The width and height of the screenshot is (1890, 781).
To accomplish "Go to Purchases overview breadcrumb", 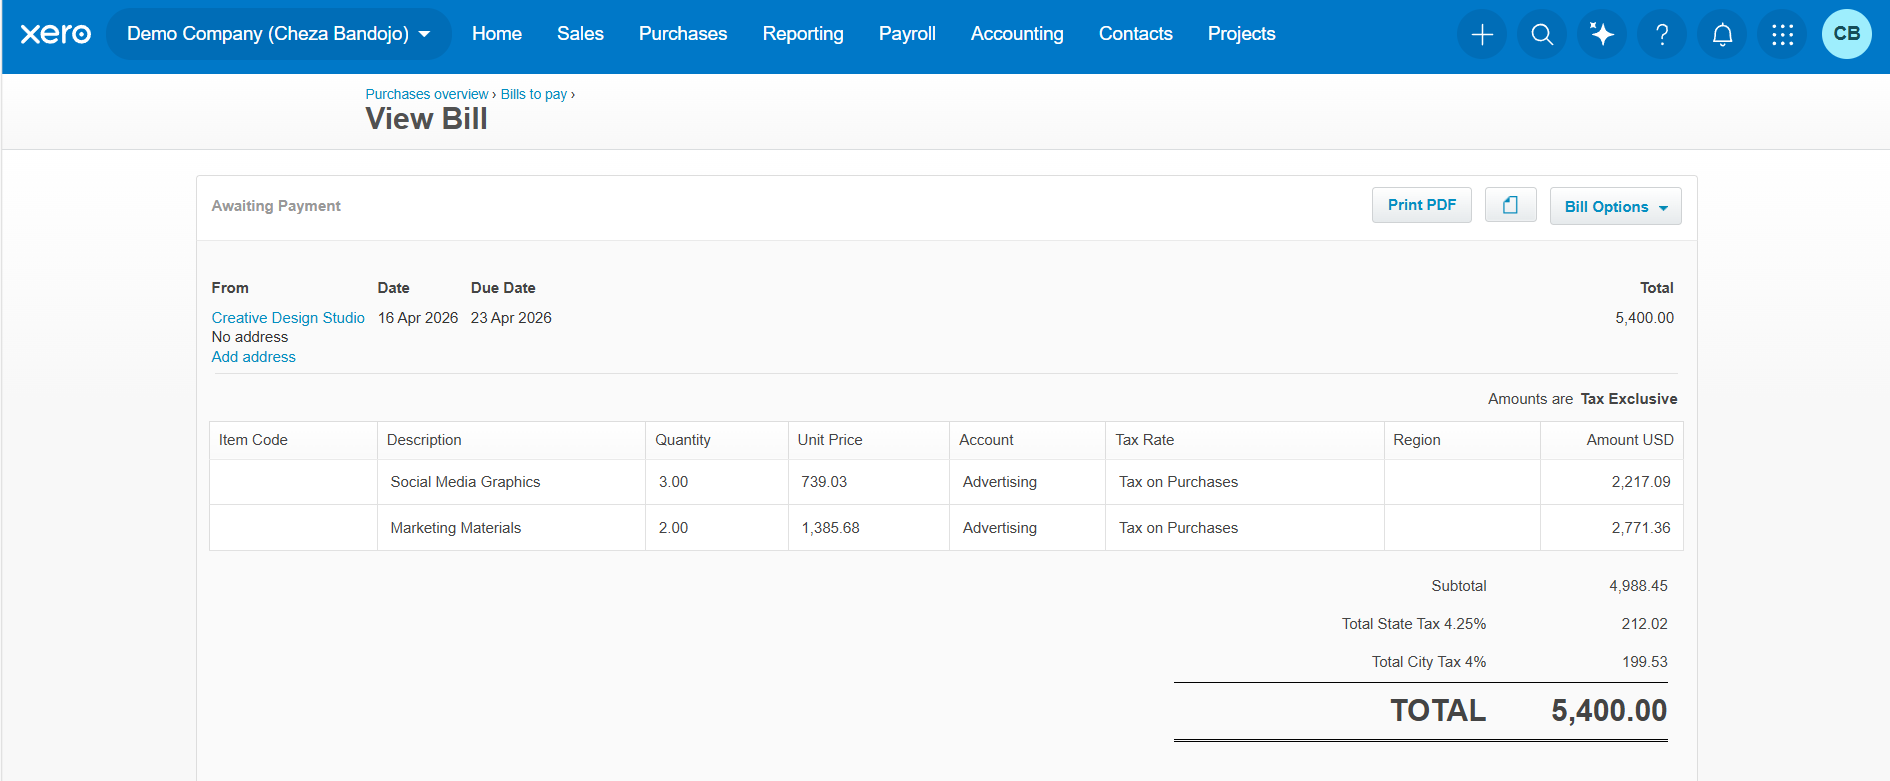I will coord(427,94).
